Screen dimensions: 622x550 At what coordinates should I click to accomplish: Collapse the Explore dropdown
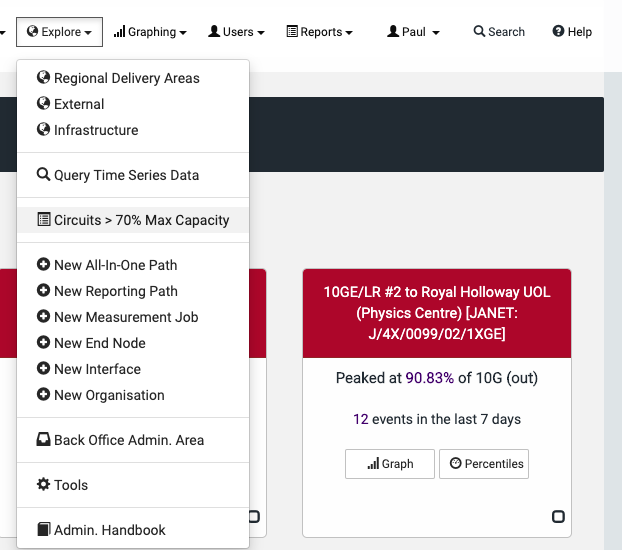point(60,32)
